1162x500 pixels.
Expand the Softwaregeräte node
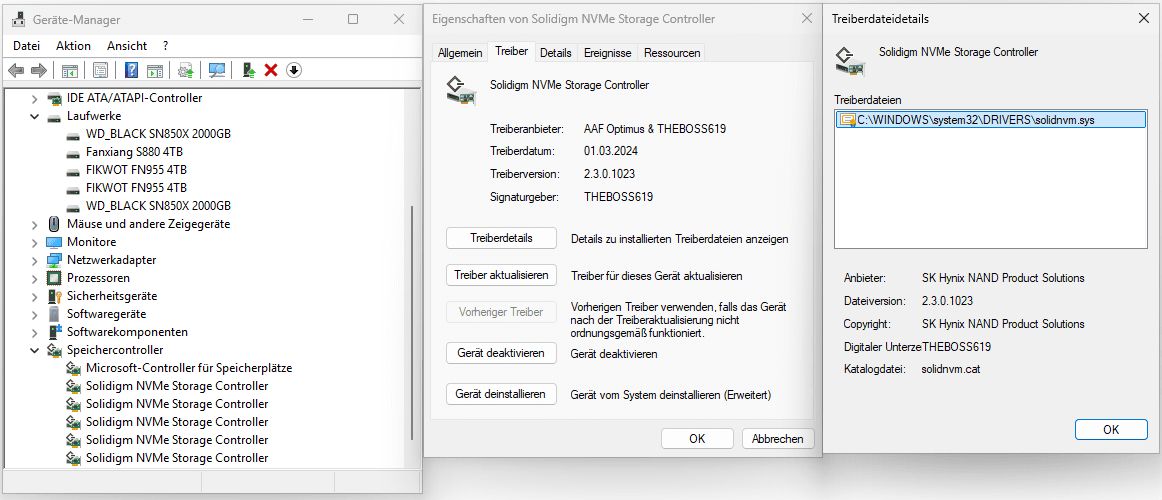pyautogui.click(x=34, y=314)
